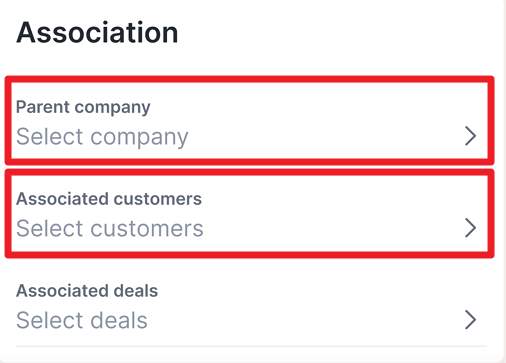Click the chevron arrow beside Select company

click(x=470, y=136)
